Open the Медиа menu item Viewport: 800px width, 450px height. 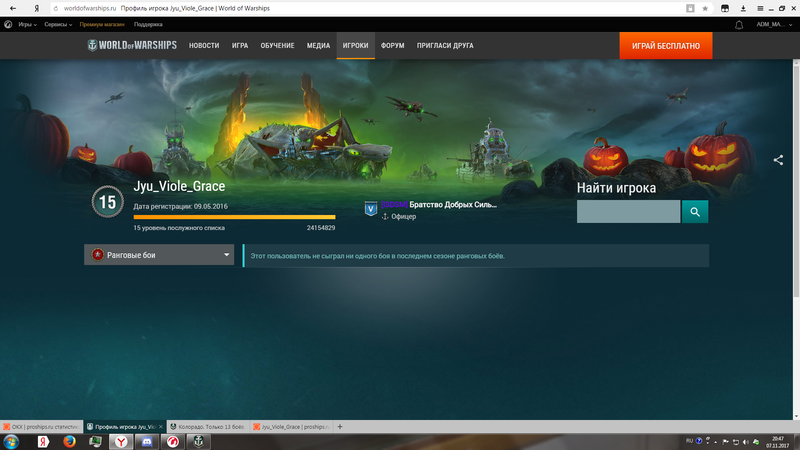[318, 45]
